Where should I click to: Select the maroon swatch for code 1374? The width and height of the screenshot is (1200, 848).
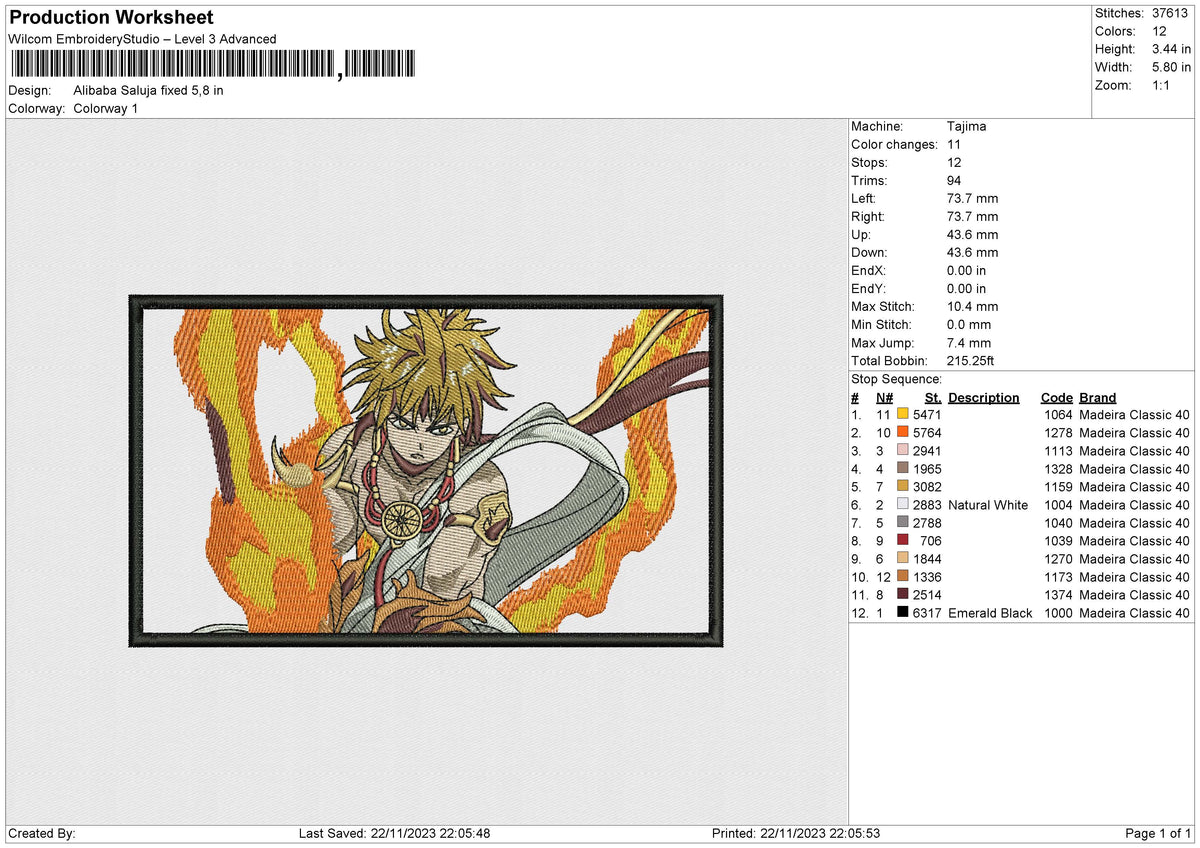click(x=903, y=594)
